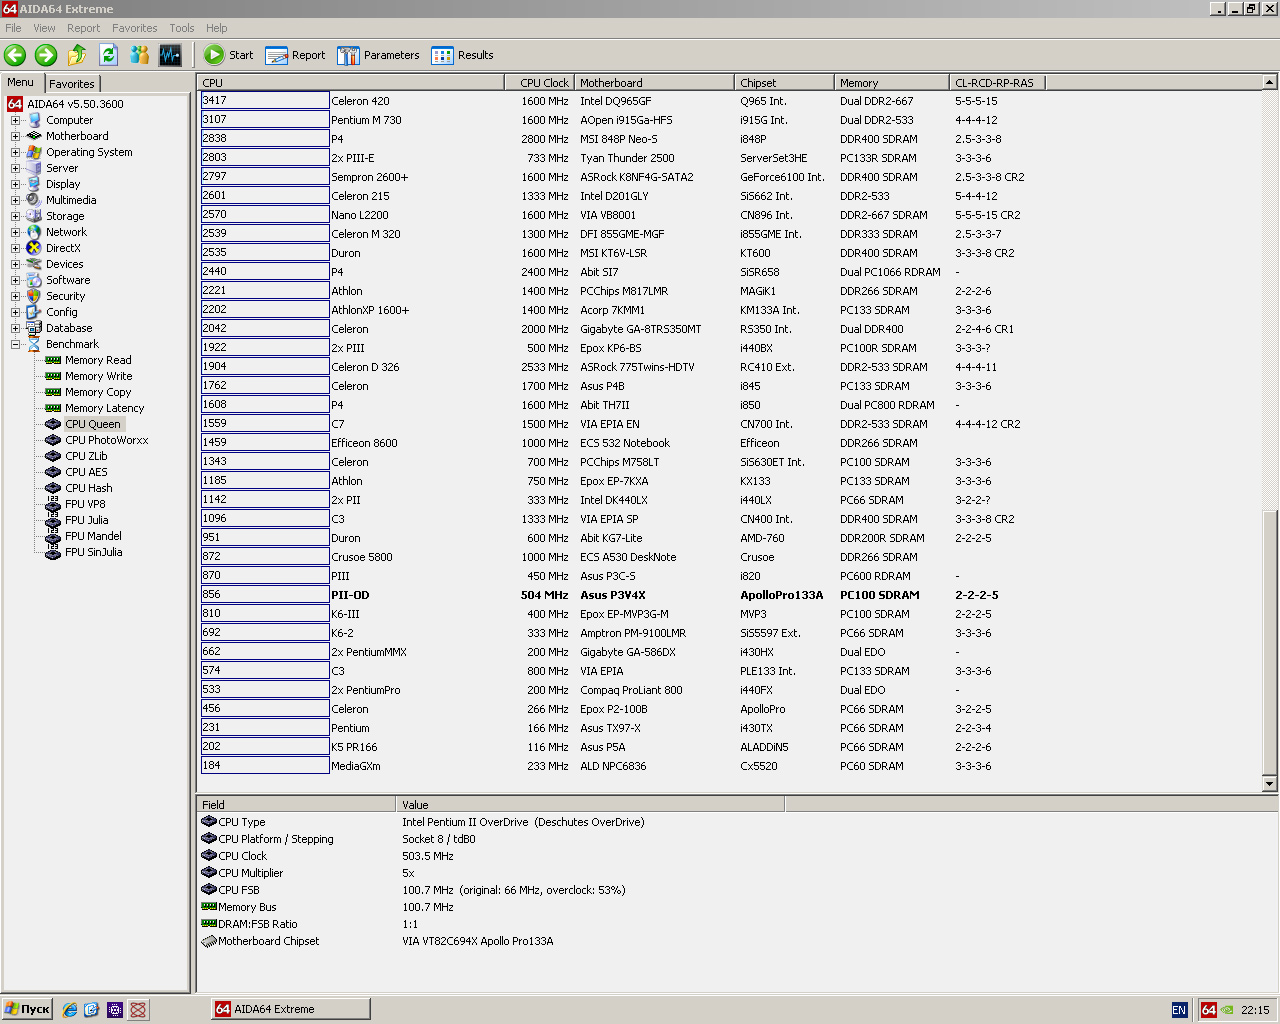Click the graph monitor toolbar icon
The width and height of the screenshot is (1280, 1024).
(171, 55)
